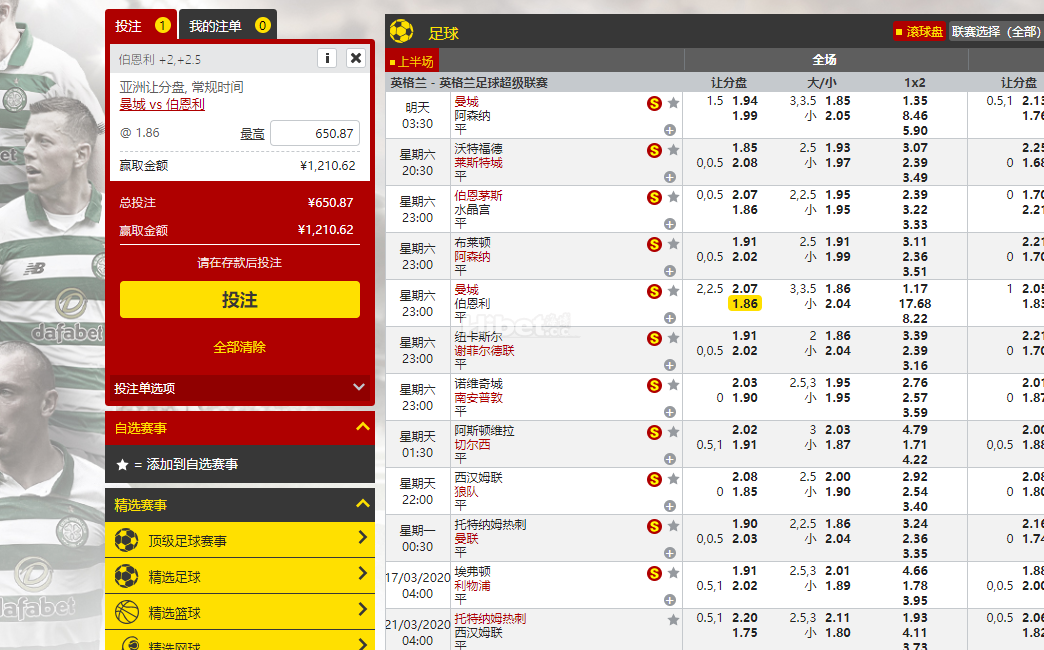This screenshot has width=1044, height=650.
Task: Favorite the 伯恩茅斯 match with the star
Action: coord(674,197)
